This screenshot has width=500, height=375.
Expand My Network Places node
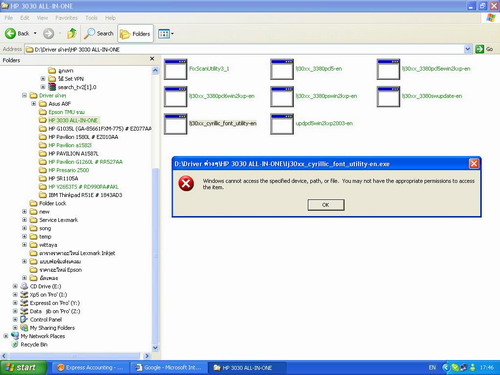point(6,336)
